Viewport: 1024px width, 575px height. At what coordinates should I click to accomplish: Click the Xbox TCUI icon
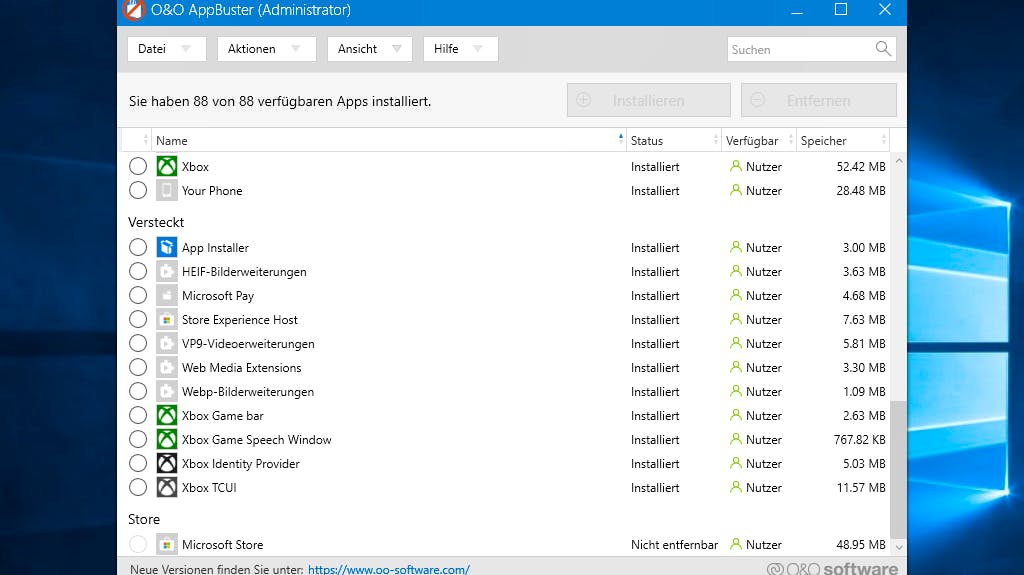(167, 487)
